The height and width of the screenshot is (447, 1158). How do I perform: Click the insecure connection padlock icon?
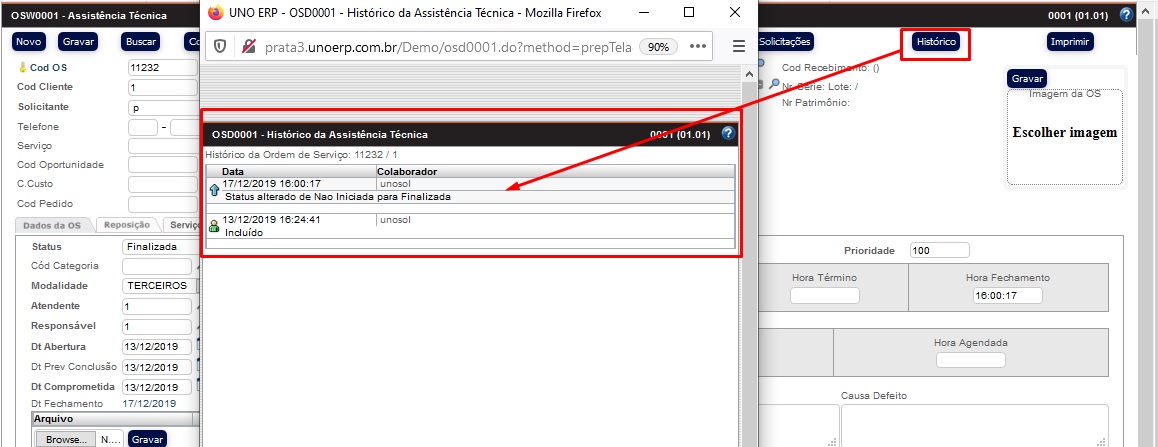[x=248, y=46]
